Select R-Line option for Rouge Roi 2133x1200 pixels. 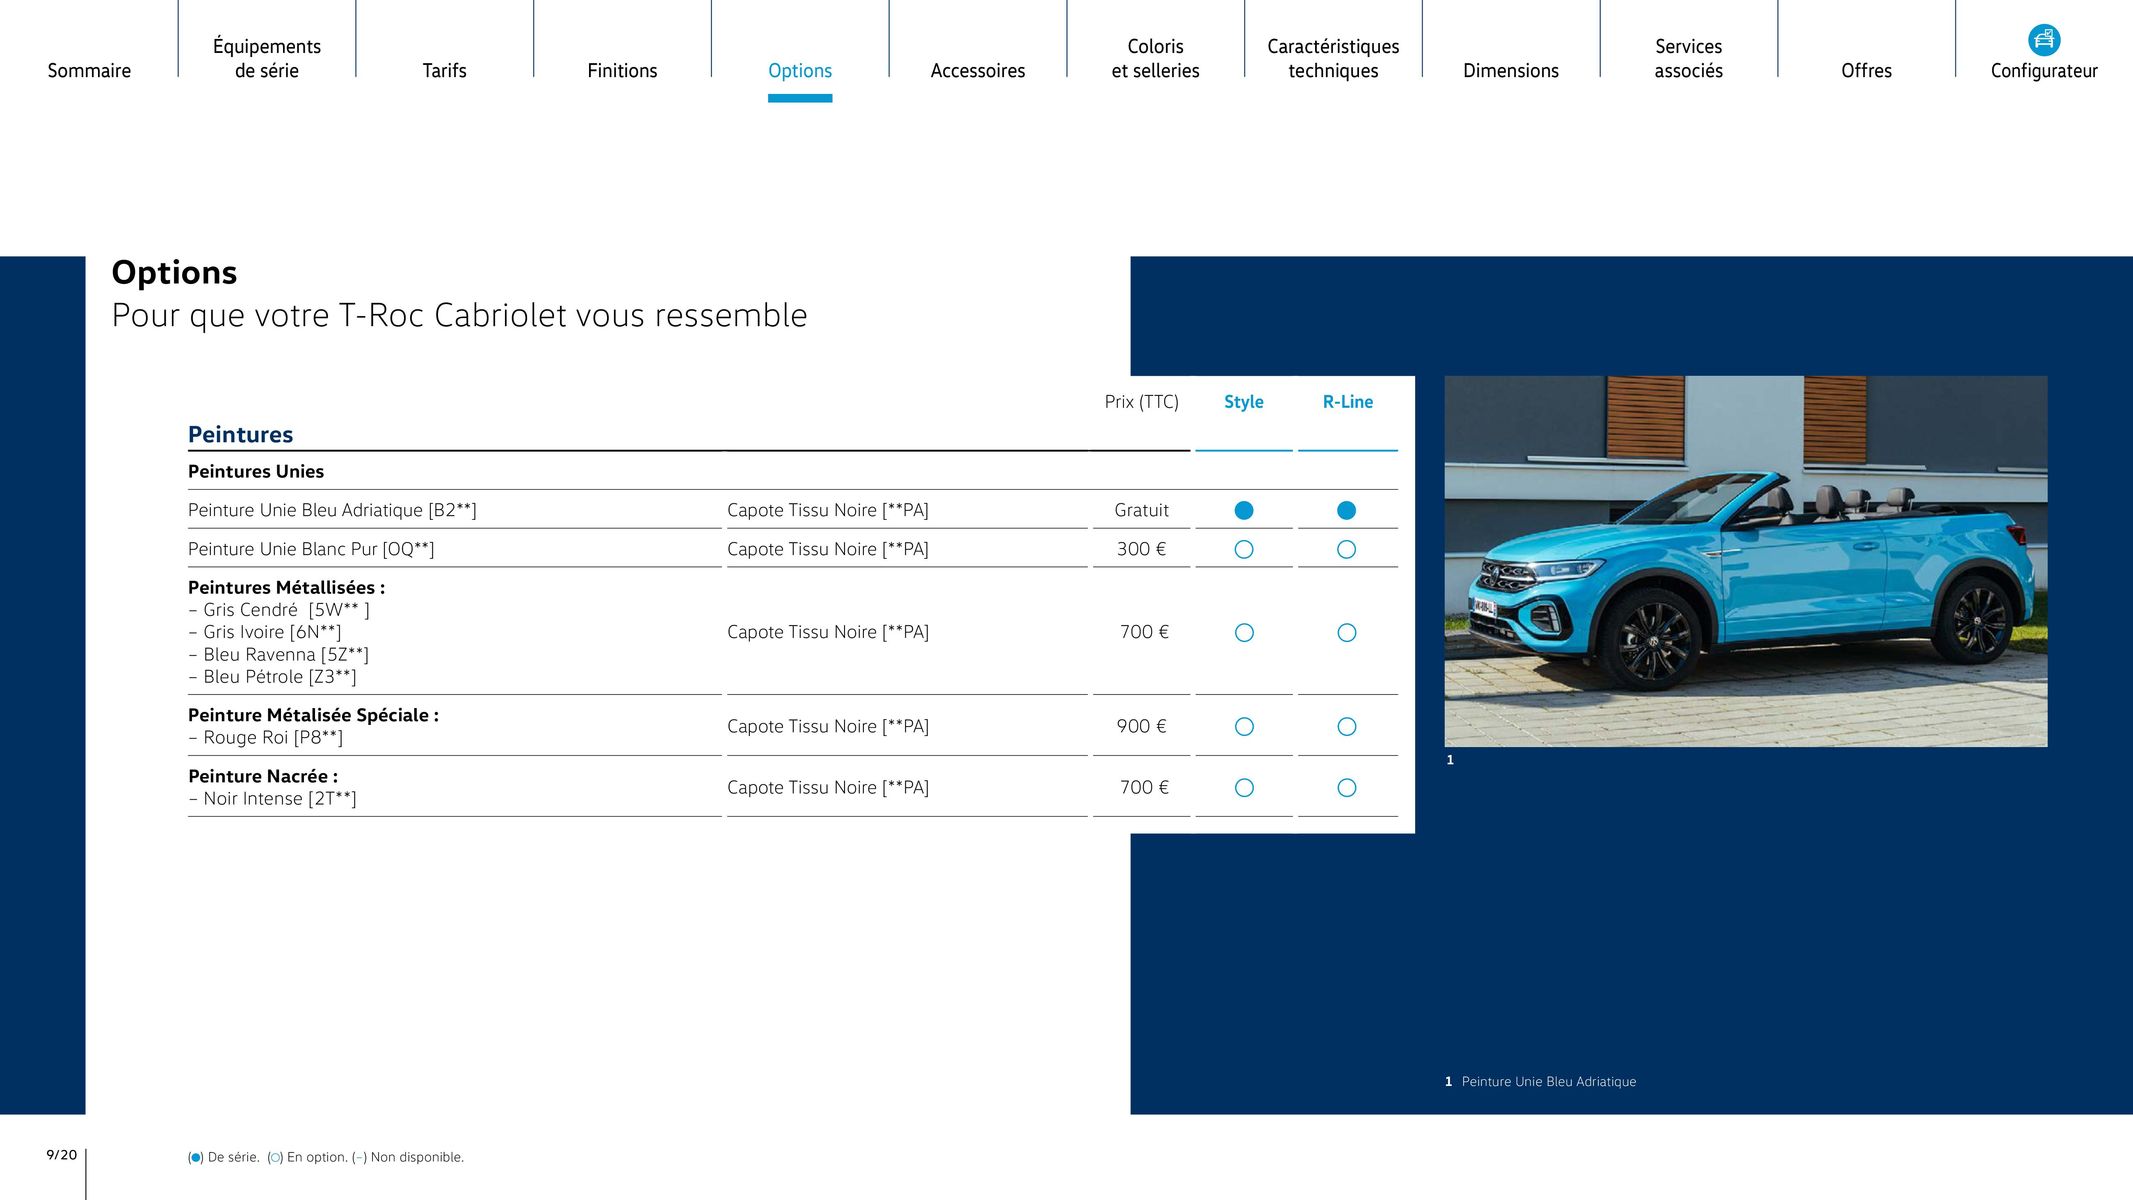[x=1347, y=726]
